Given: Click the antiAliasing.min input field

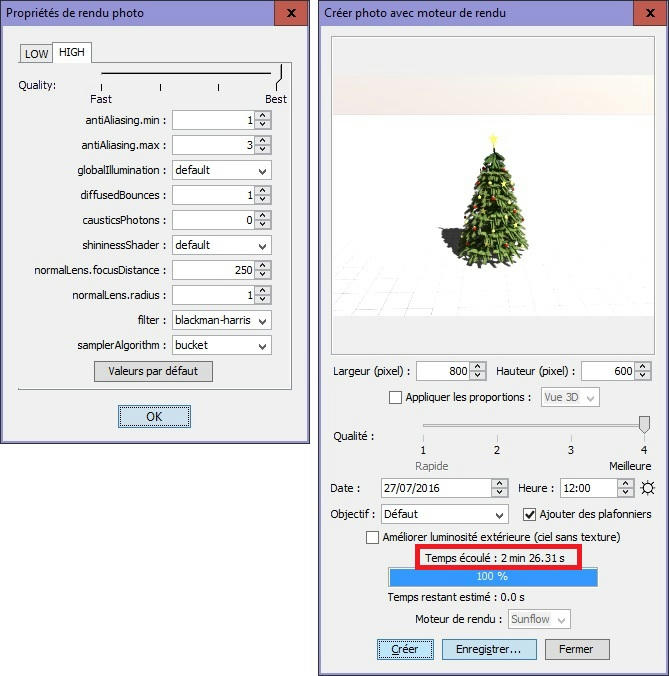Looking at the screenshot, I should pos(213,120).
